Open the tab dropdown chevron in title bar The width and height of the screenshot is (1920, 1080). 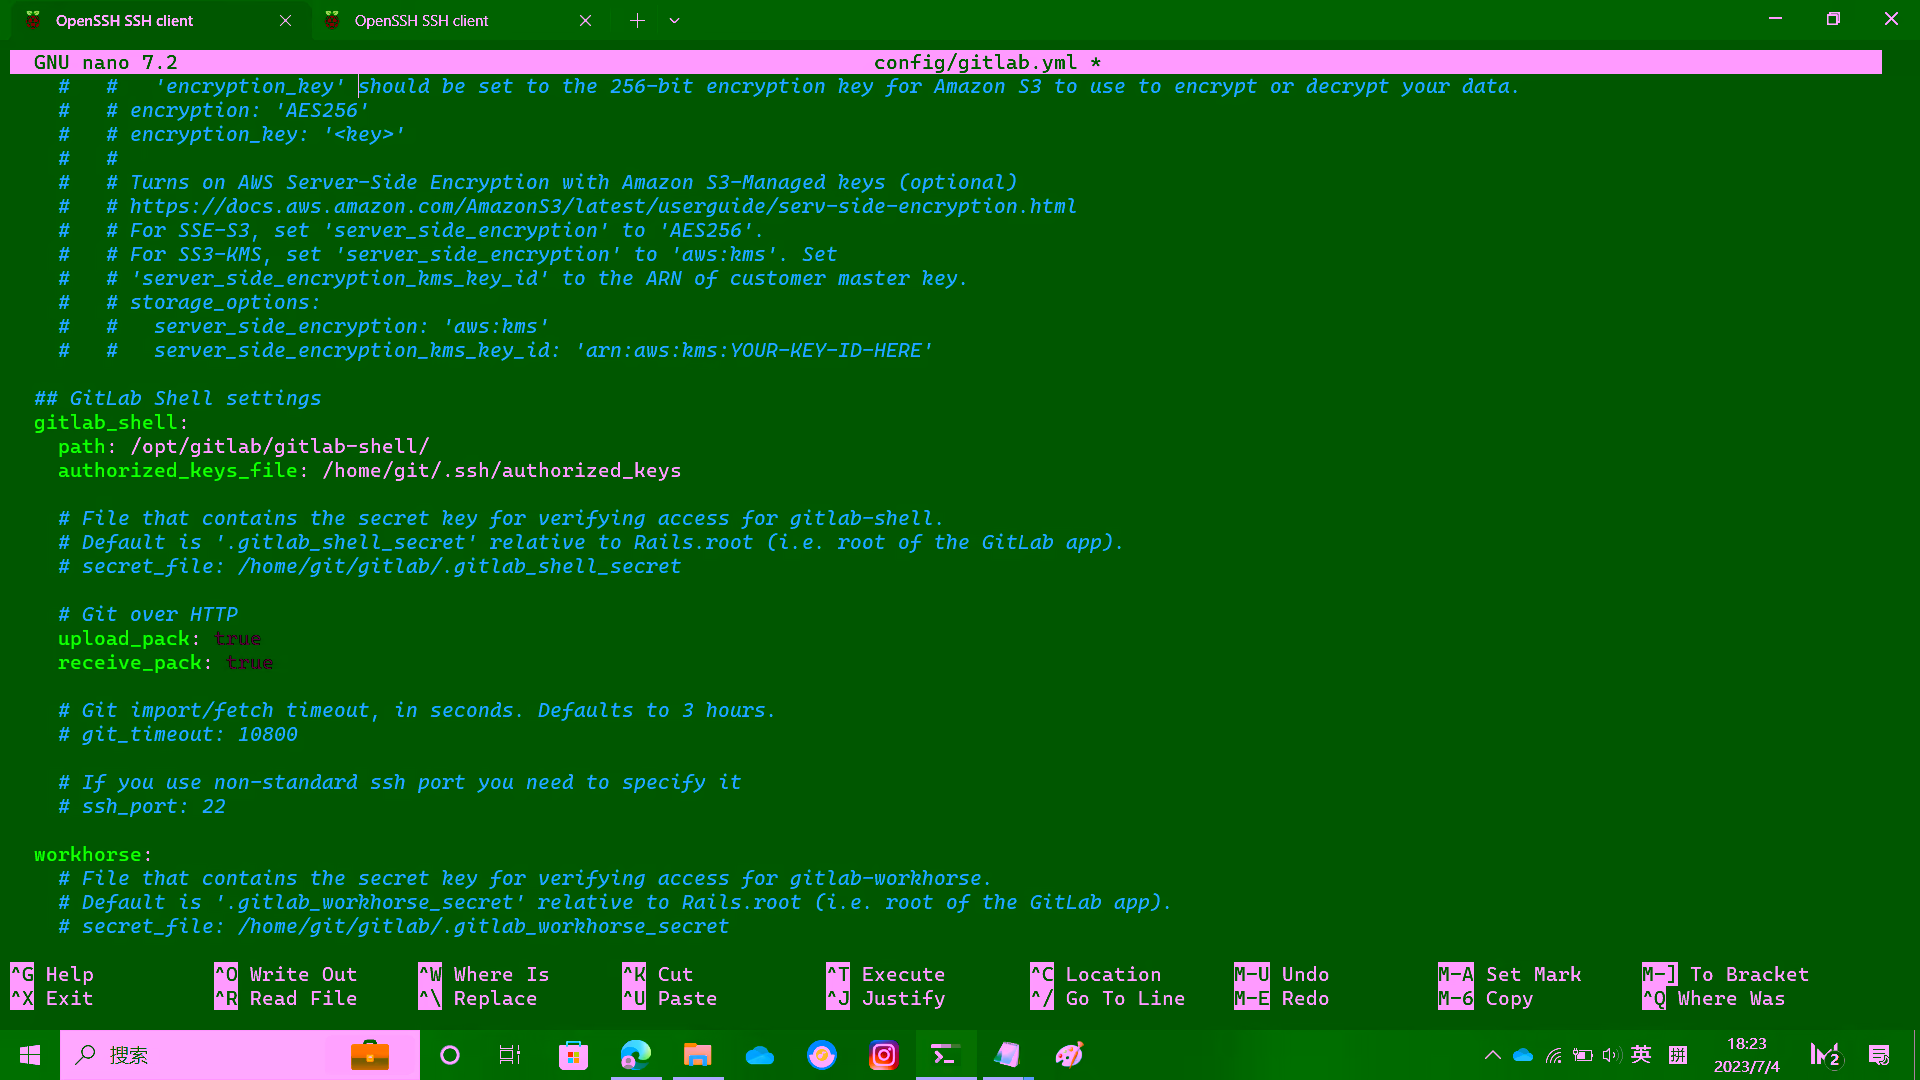[675, 20]
